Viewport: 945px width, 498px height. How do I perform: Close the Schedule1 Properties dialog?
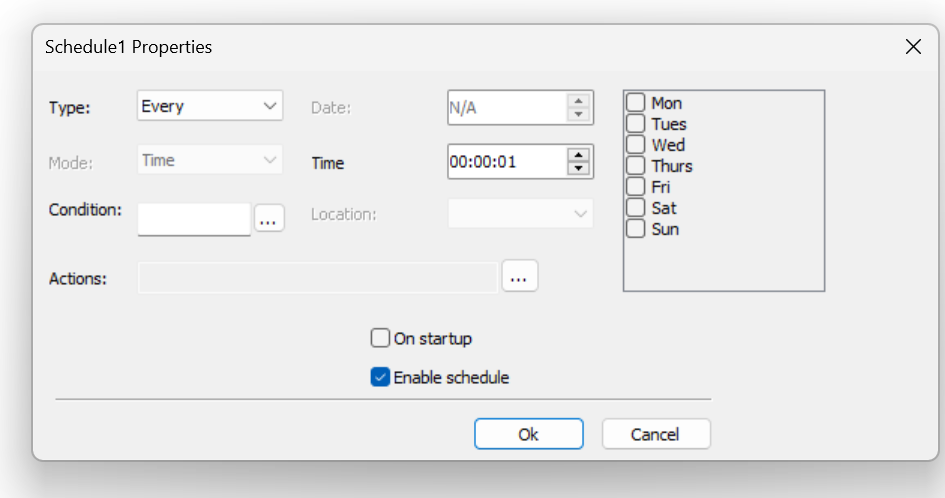(913, 46)
